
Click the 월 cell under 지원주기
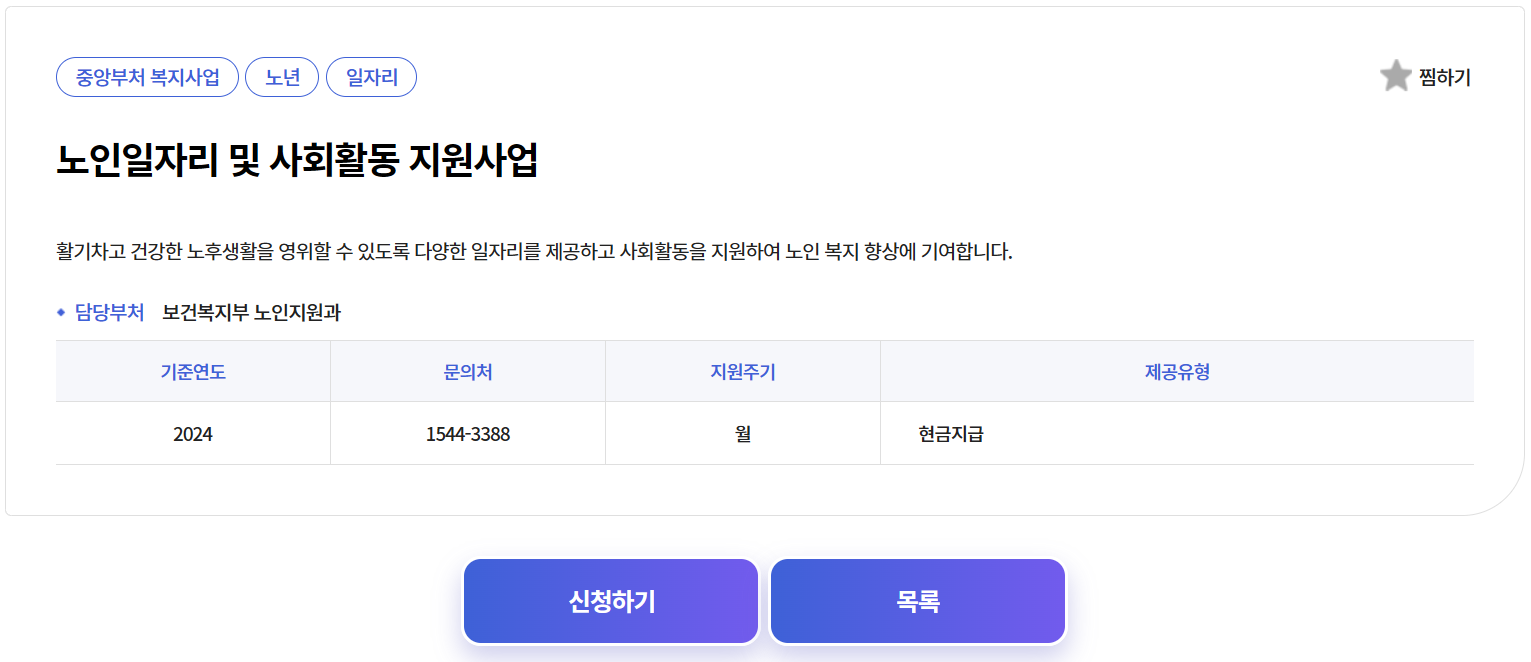[x=743, y=434]
